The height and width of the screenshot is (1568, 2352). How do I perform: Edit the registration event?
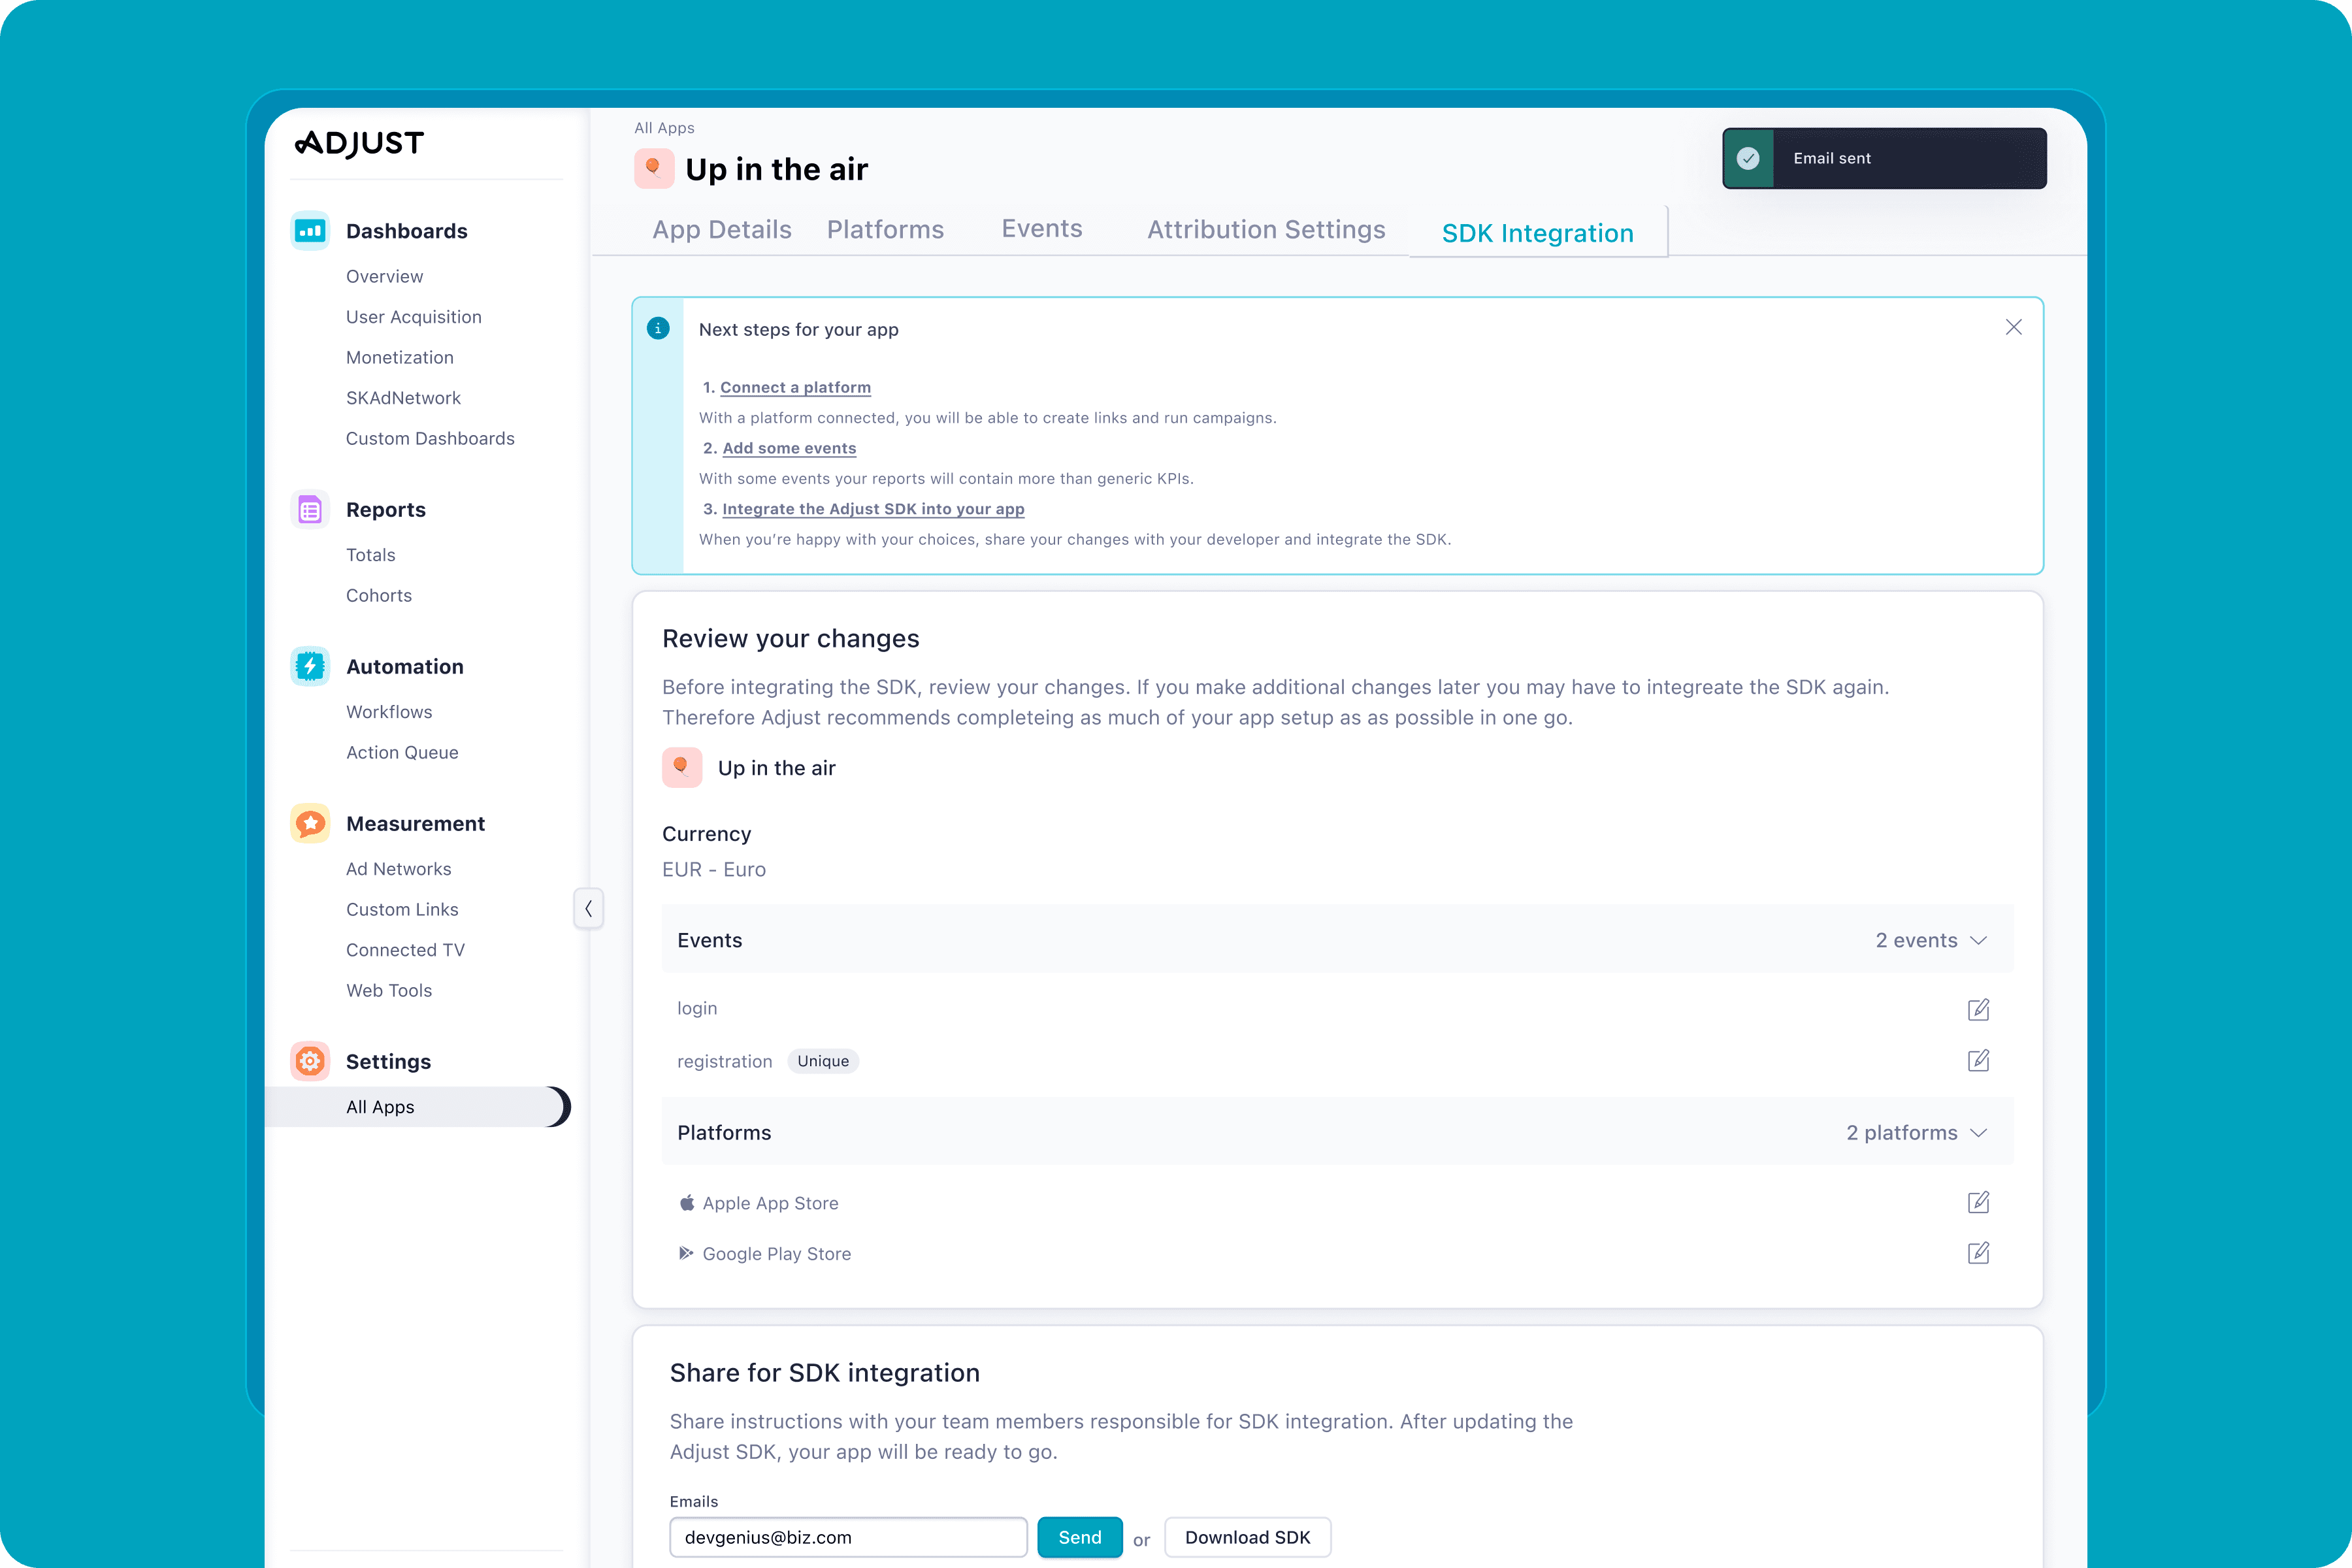coord(1978,1060)
